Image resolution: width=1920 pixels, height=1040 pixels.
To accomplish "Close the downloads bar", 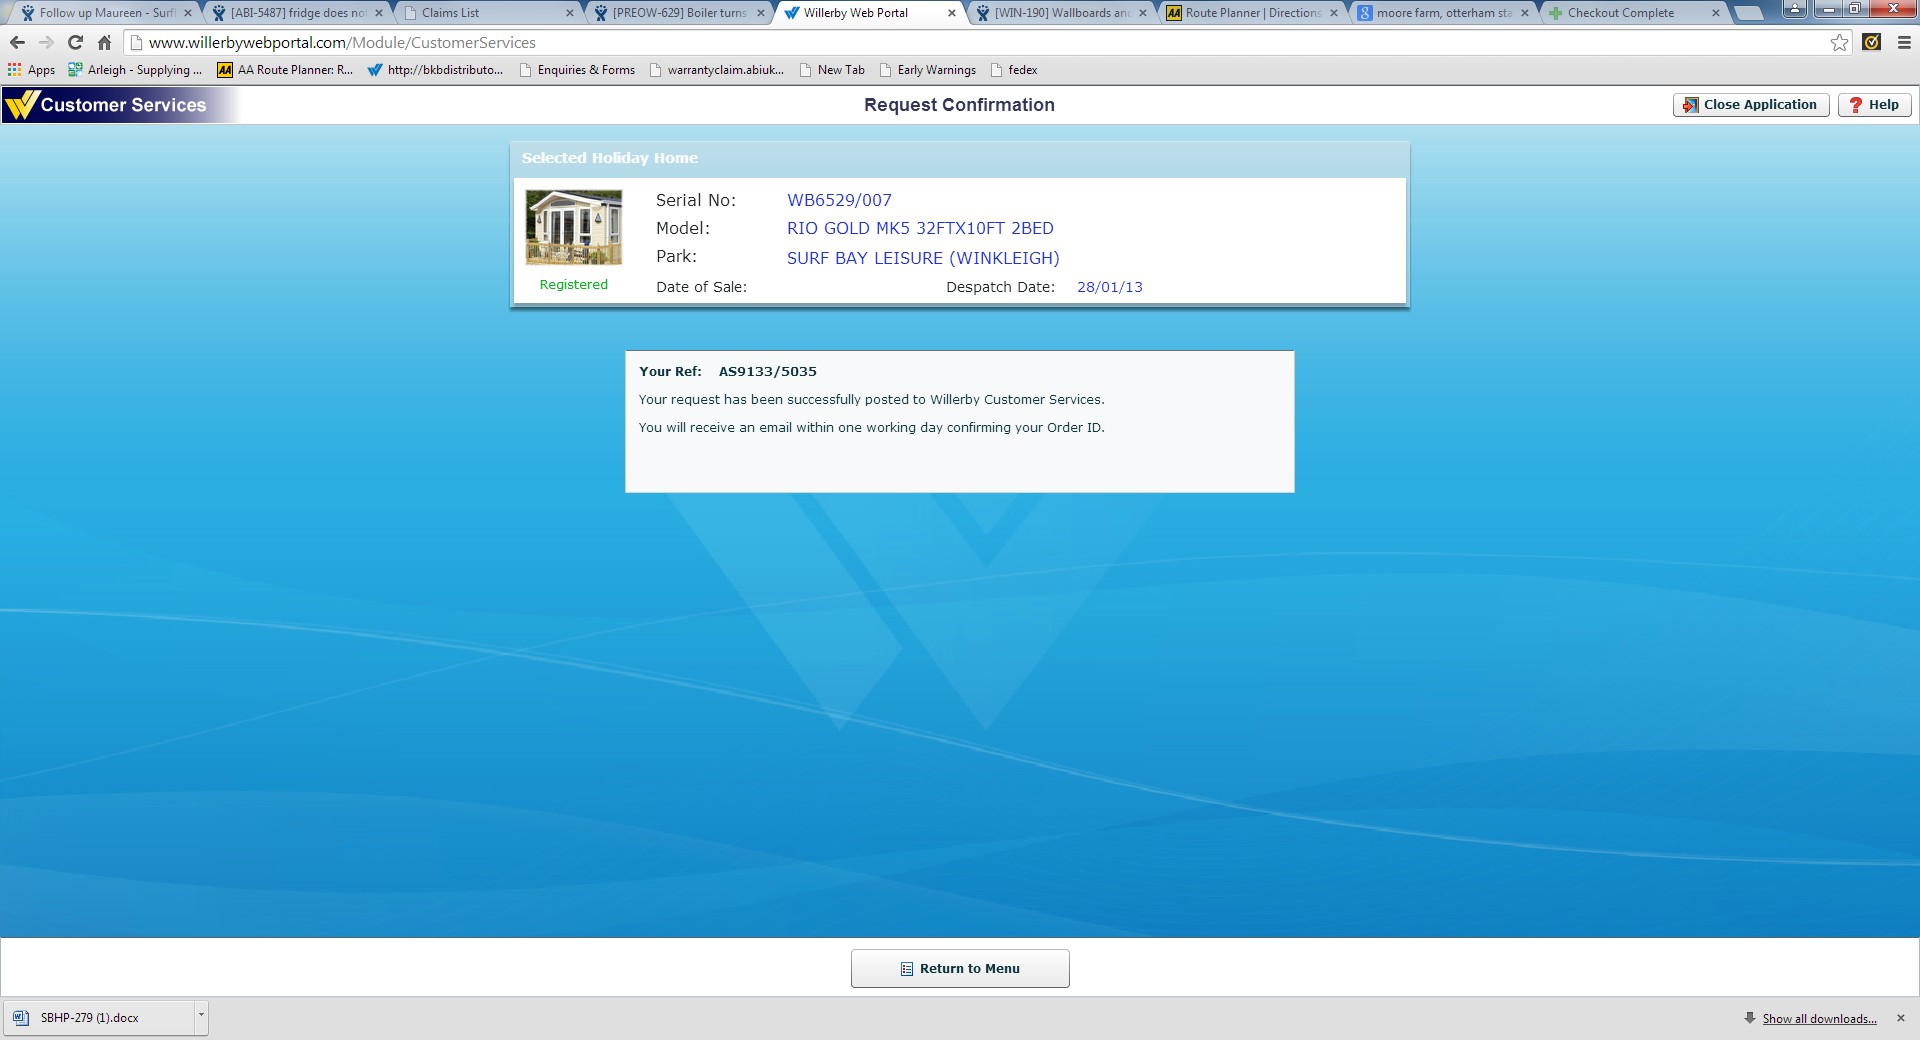I will [x=1901, y=1018].
